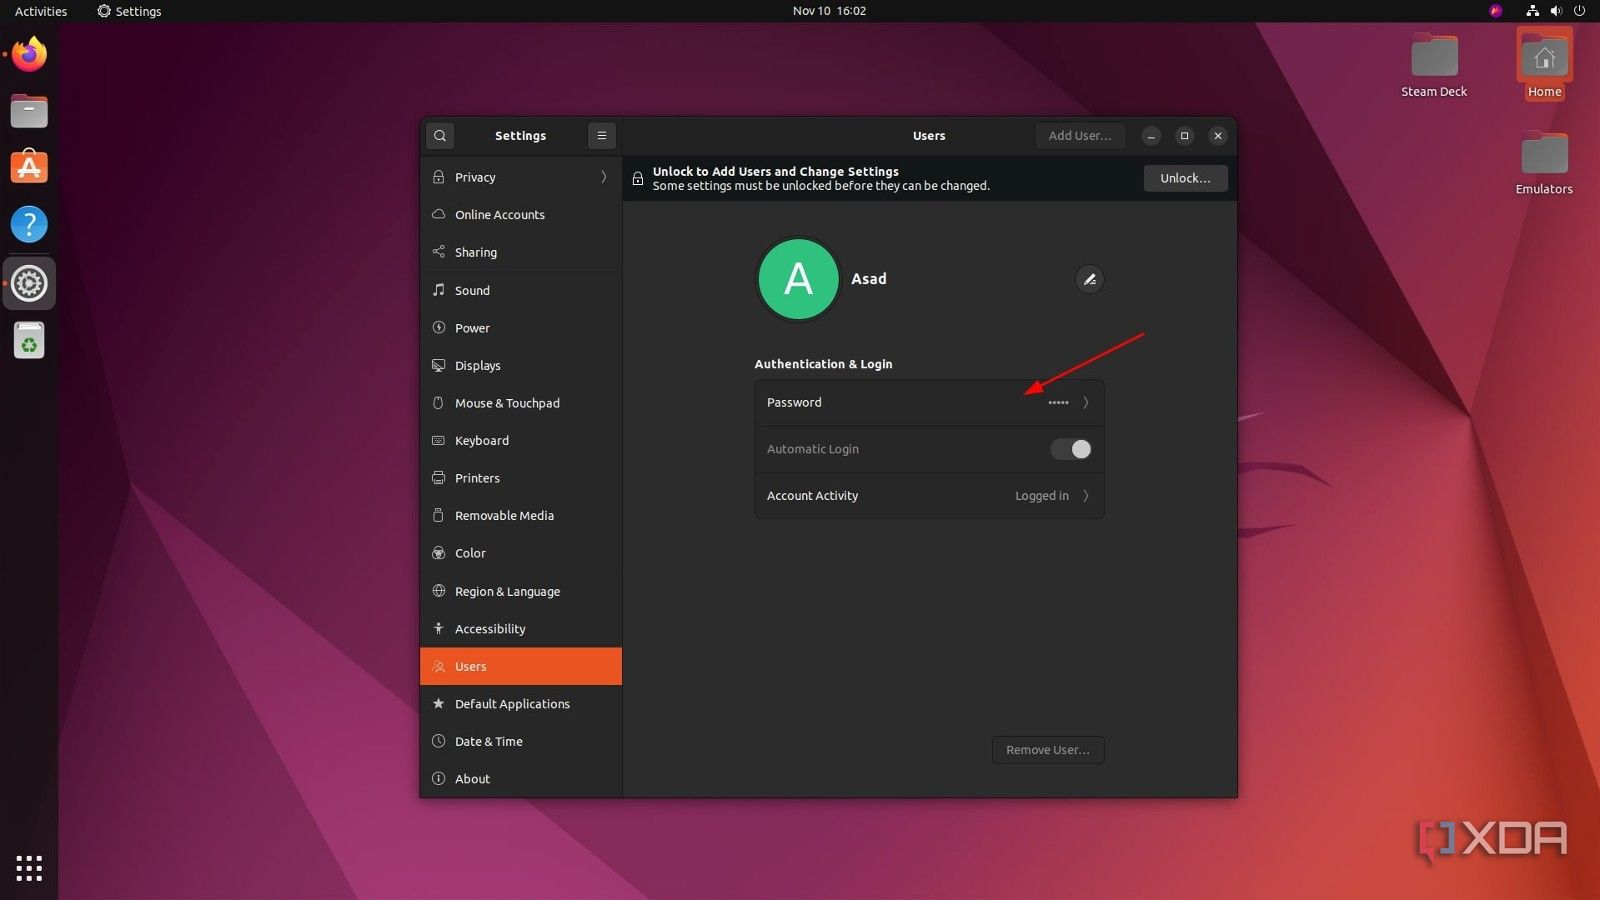Open Date & Time settings

[x=489, y=741]
